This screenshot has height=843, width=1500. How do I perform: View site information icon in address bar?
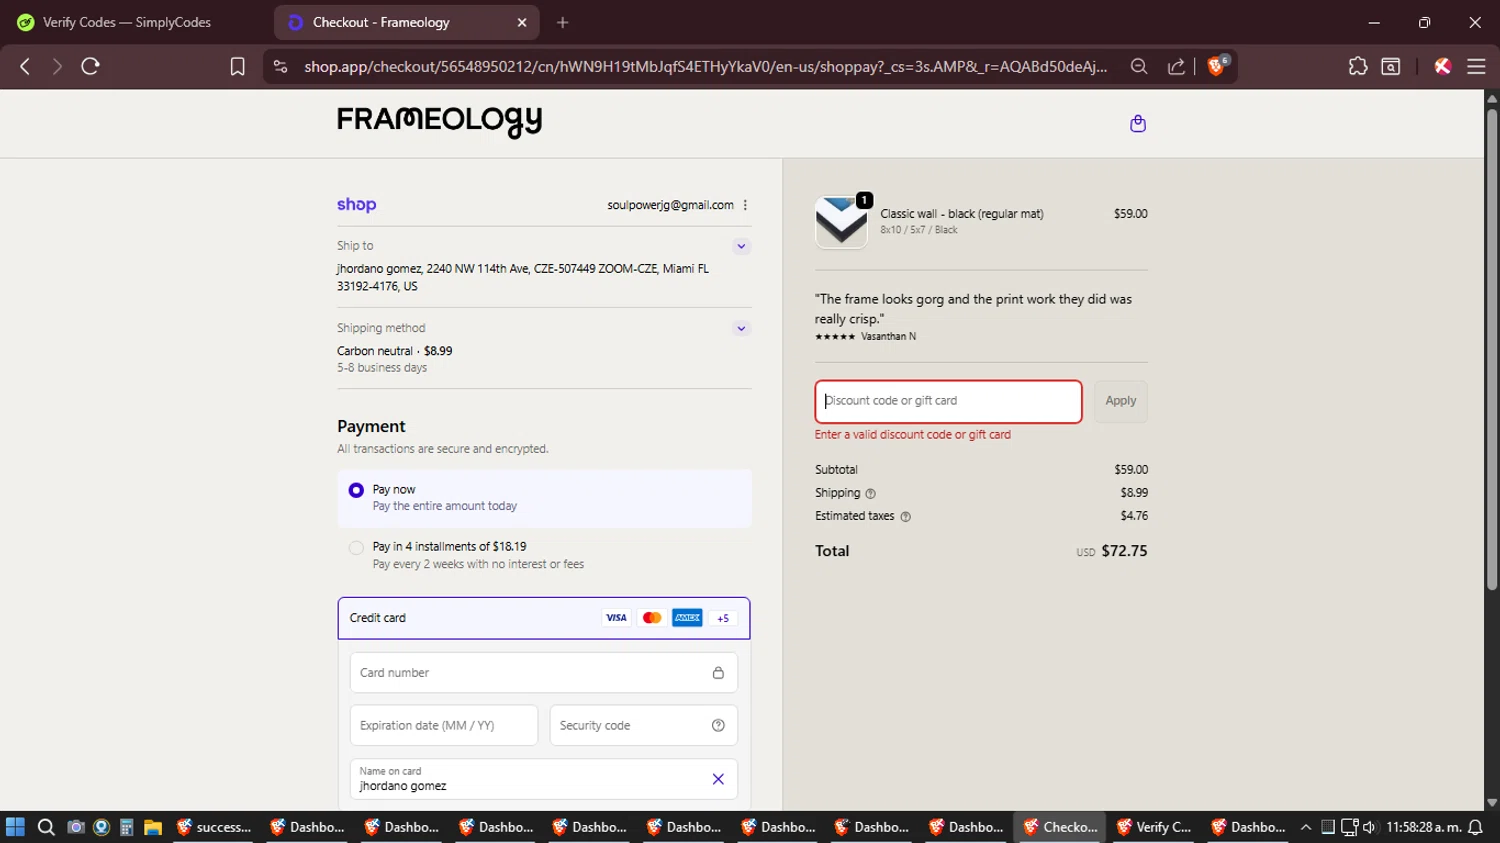[x=281, y=66]
